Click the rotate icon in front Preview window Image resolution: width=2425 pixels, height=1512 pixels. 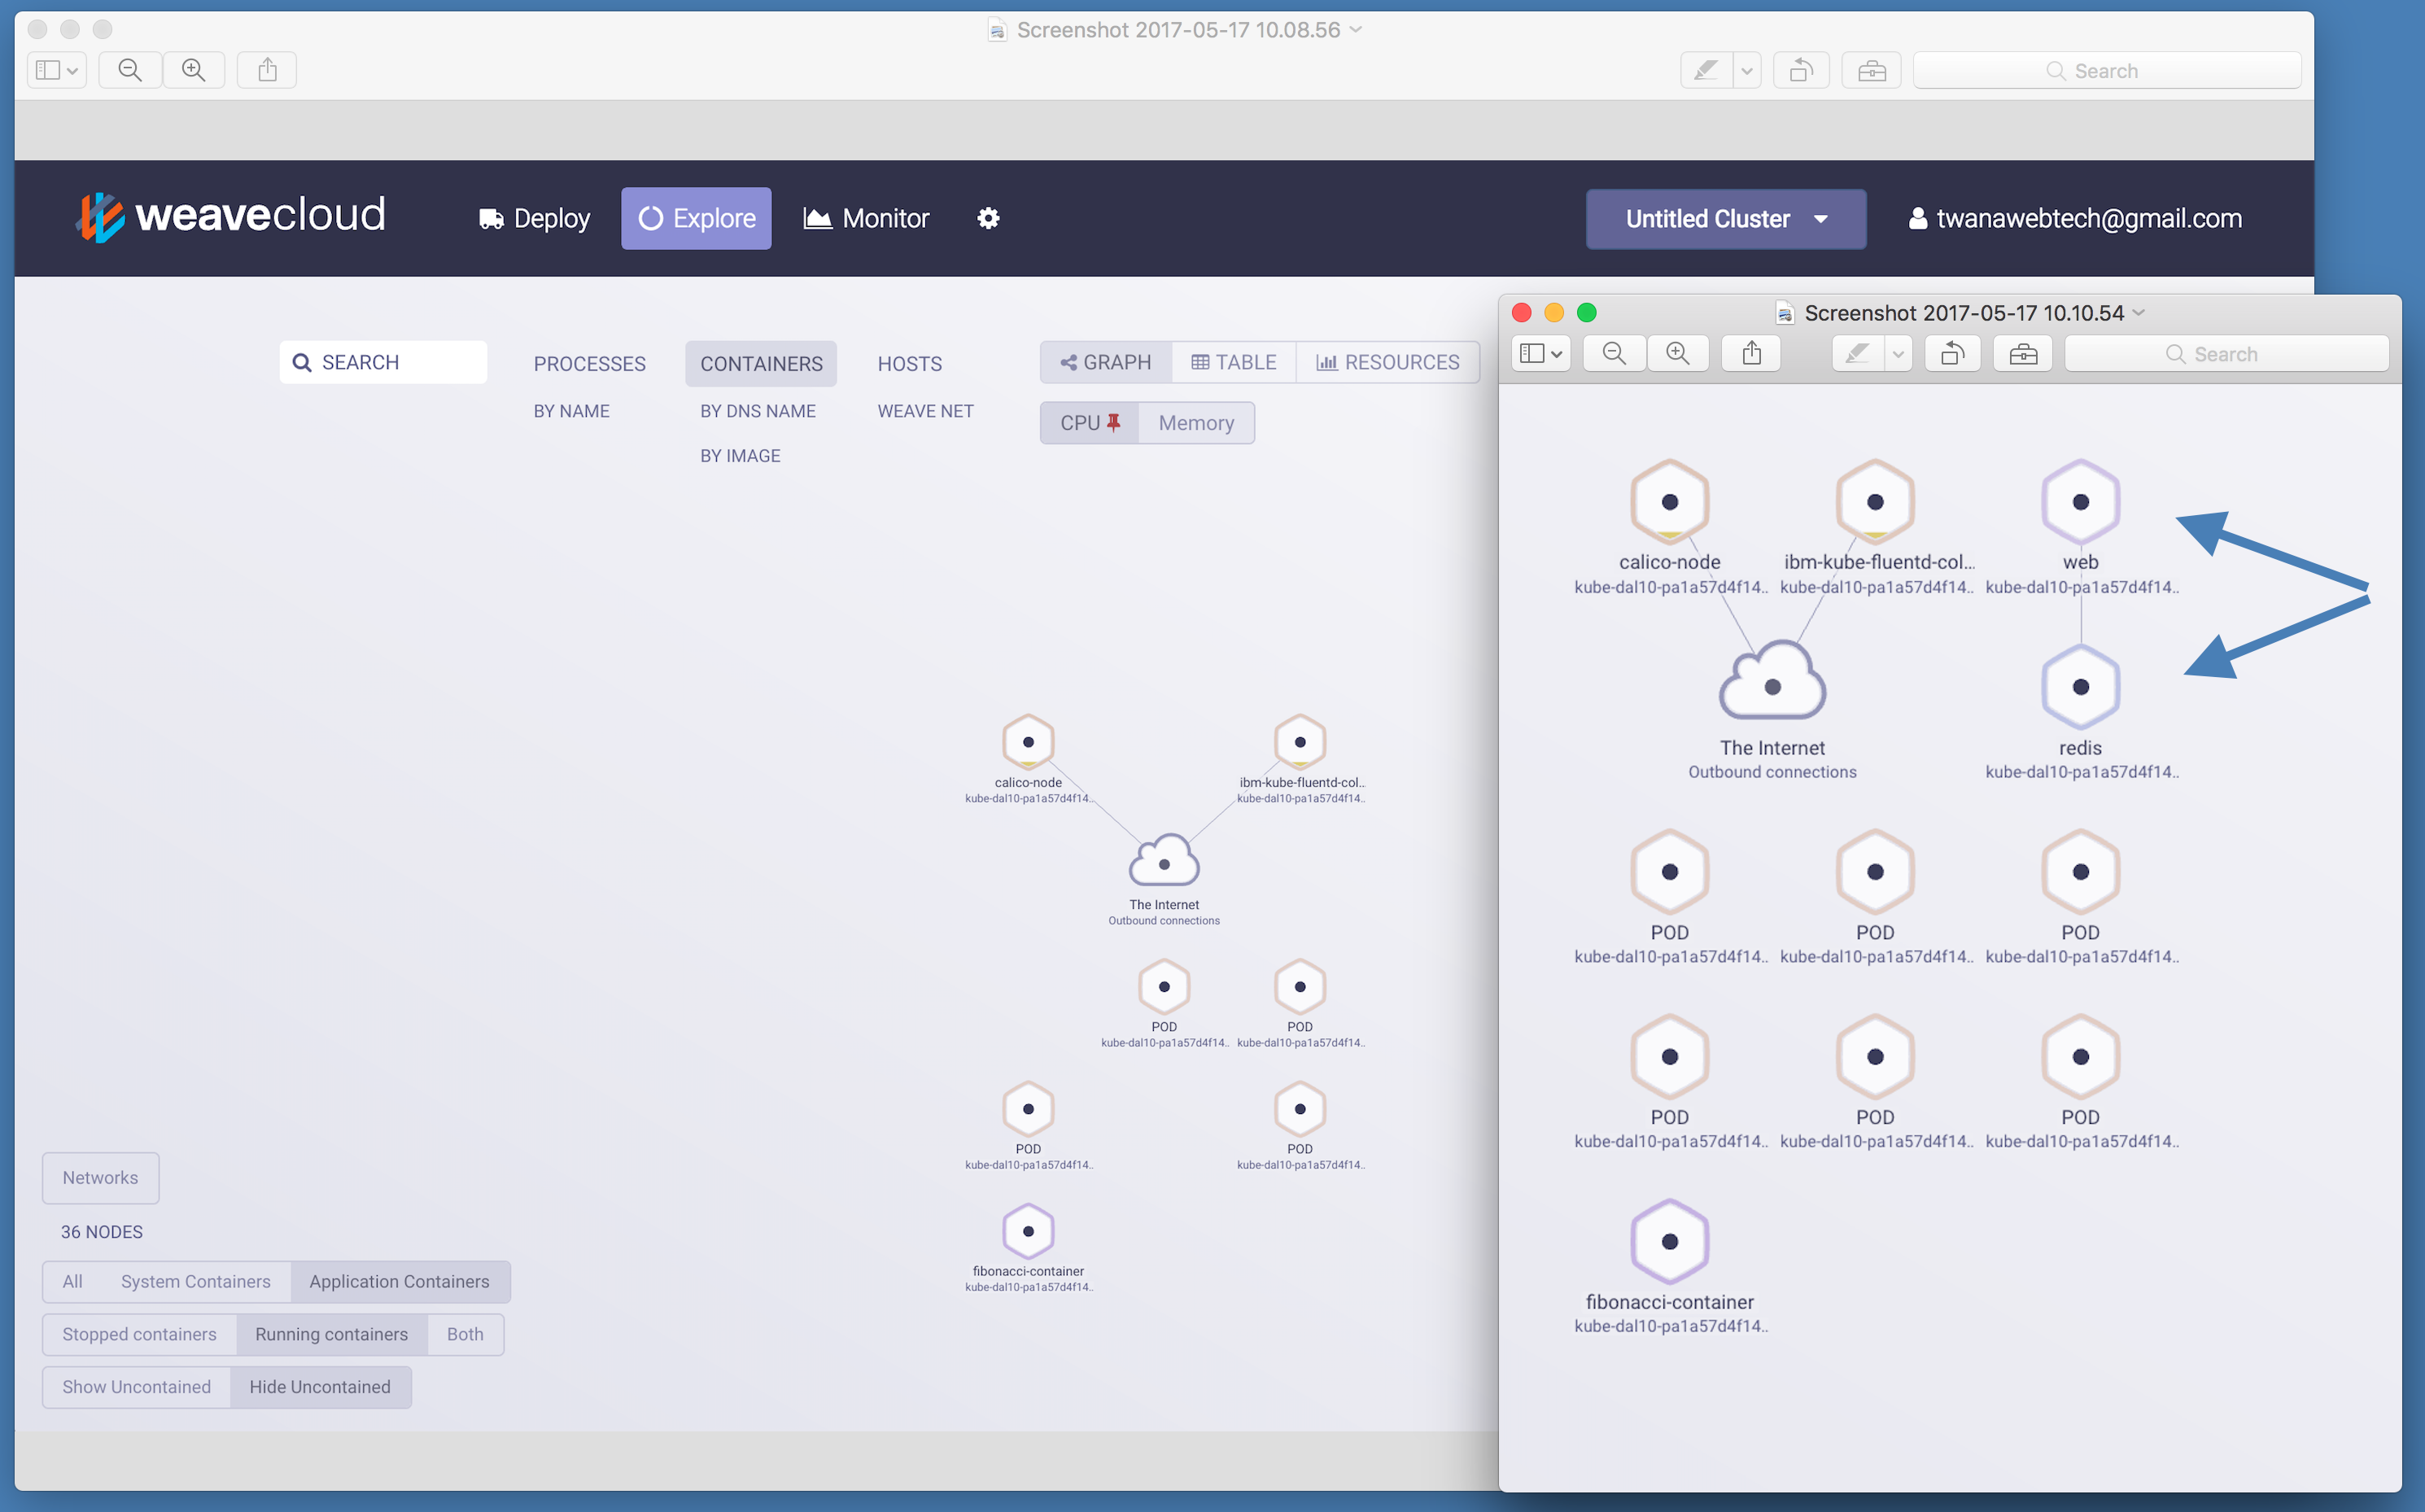click(x=1952, y=354)
